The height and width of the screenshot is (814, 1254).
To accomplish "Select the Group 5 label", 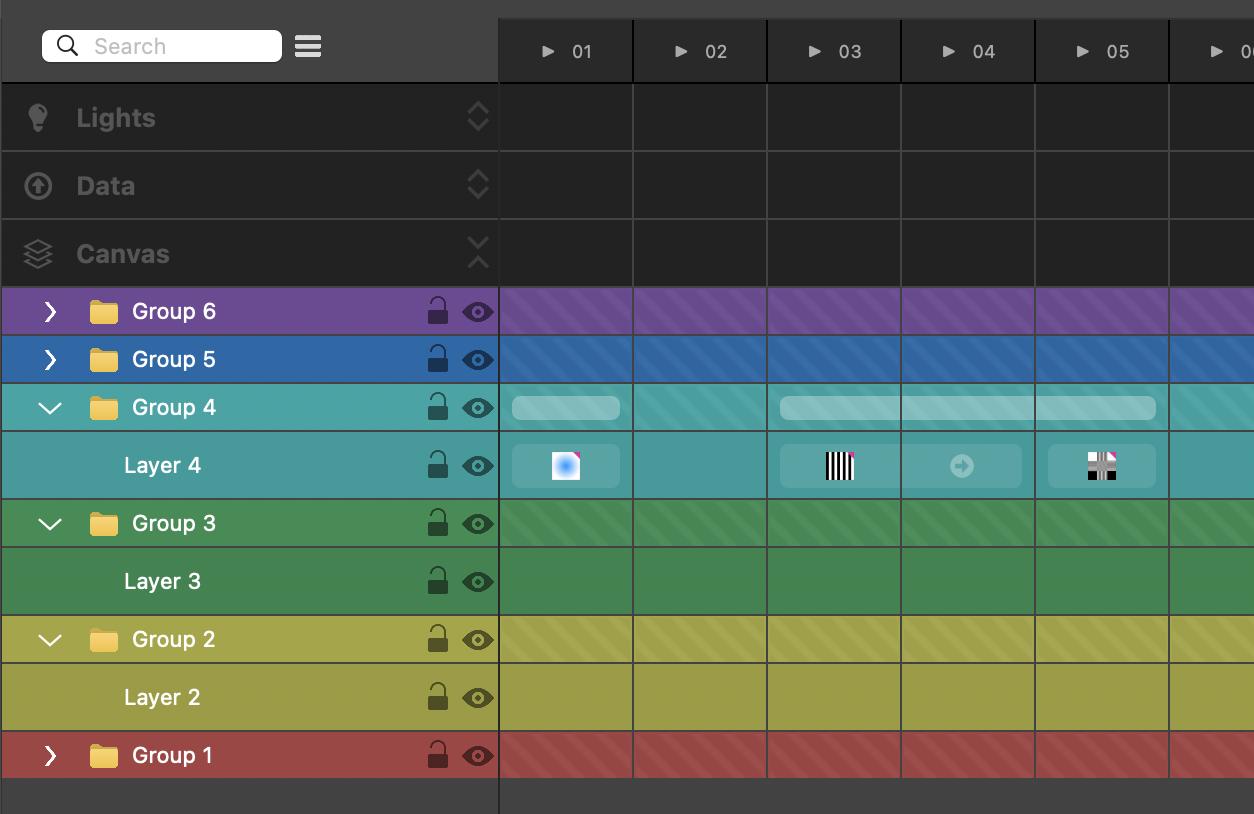I will [173, 360].
